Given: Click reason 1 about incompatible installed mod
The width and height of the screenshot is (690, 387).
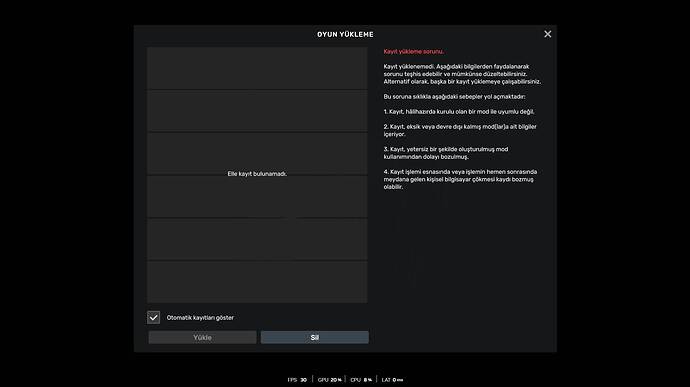Looking at the screenshot, I should (459, 112).
